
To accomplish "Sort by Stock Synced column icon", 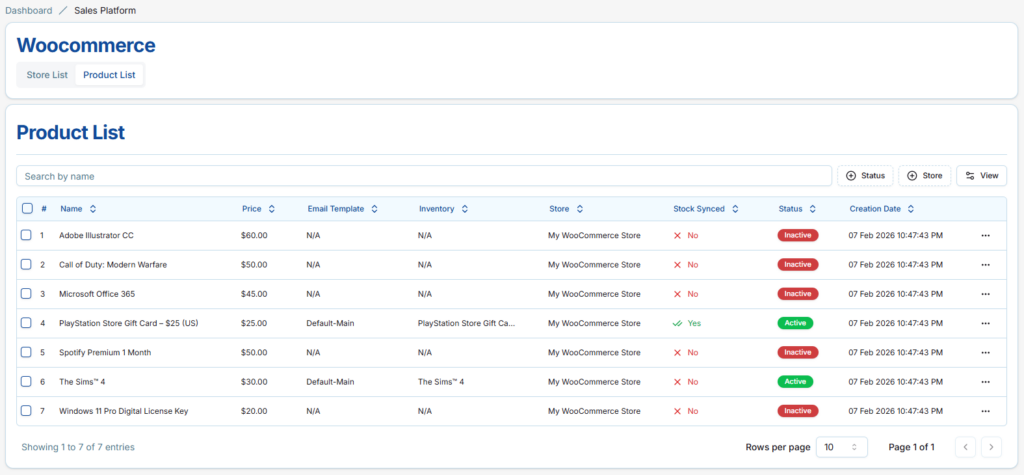I will [735, 209].
